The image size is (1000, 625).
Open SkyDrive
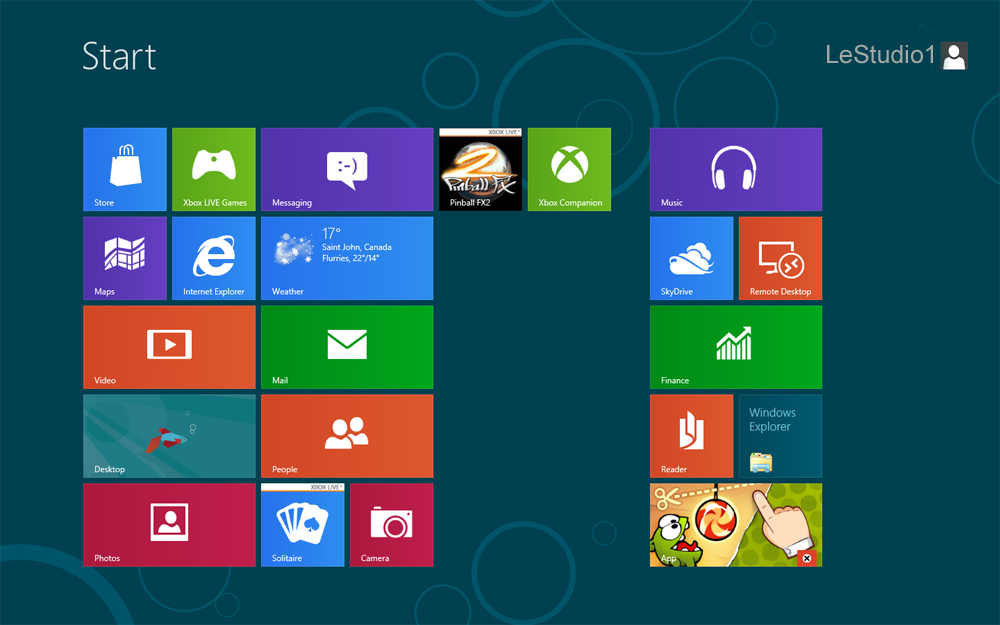(x=691, y=258)
